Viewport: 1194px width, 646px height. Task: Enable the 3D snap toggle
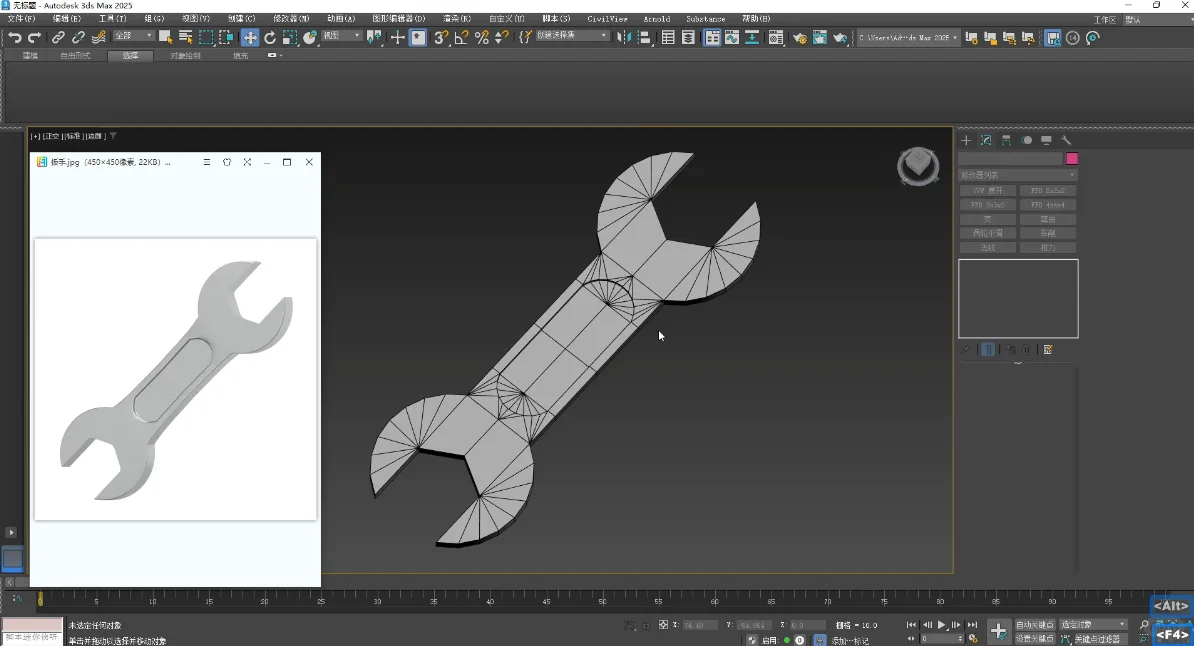(442, 38)
